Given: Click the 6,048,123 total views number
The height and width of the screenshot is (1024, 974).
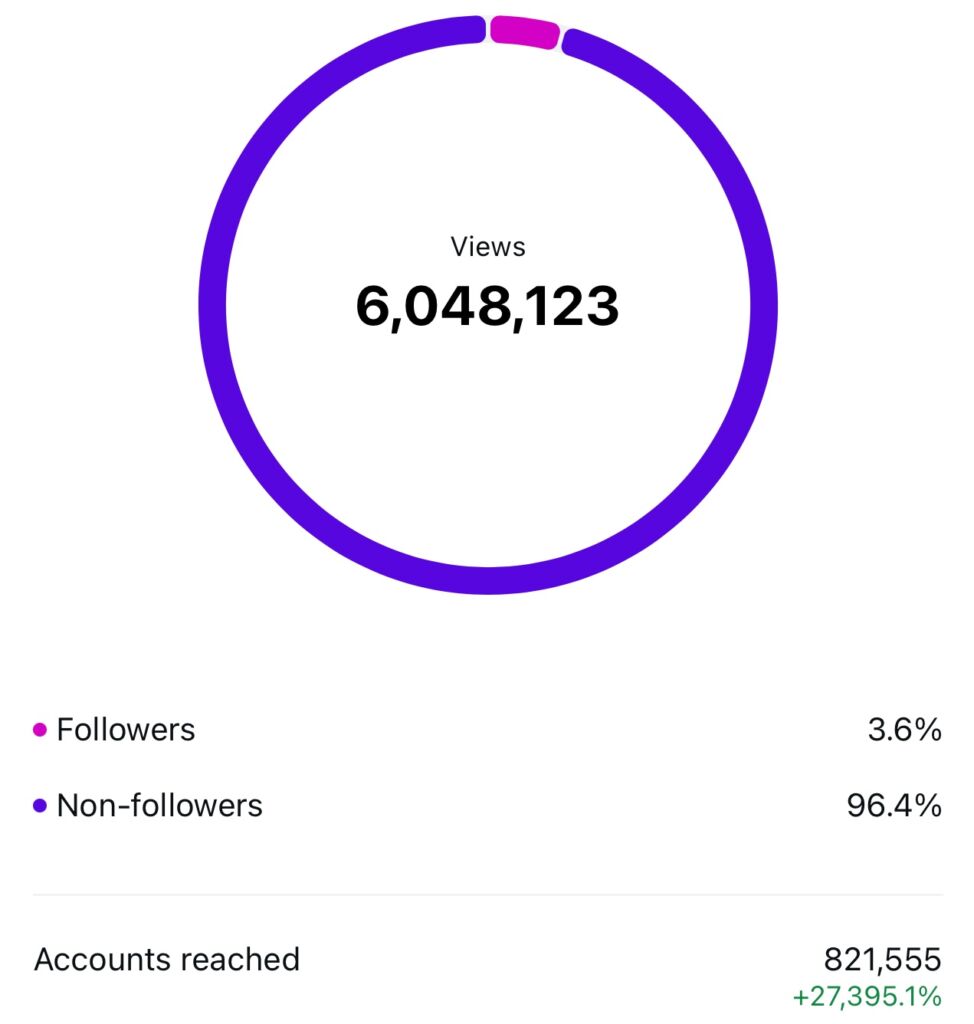Looking at the screenshot, I should pyautogui.click(x=488, y=307).
